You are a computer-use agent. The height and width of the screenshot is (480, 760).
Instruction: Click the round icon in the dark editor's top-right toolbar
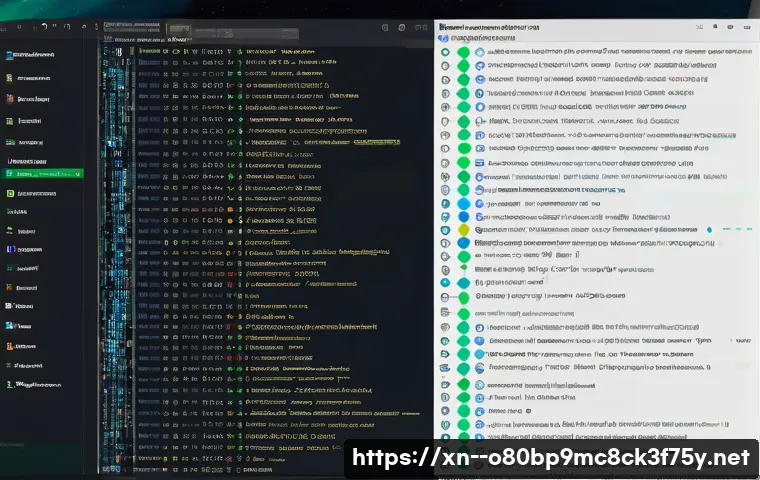(402, 28)
